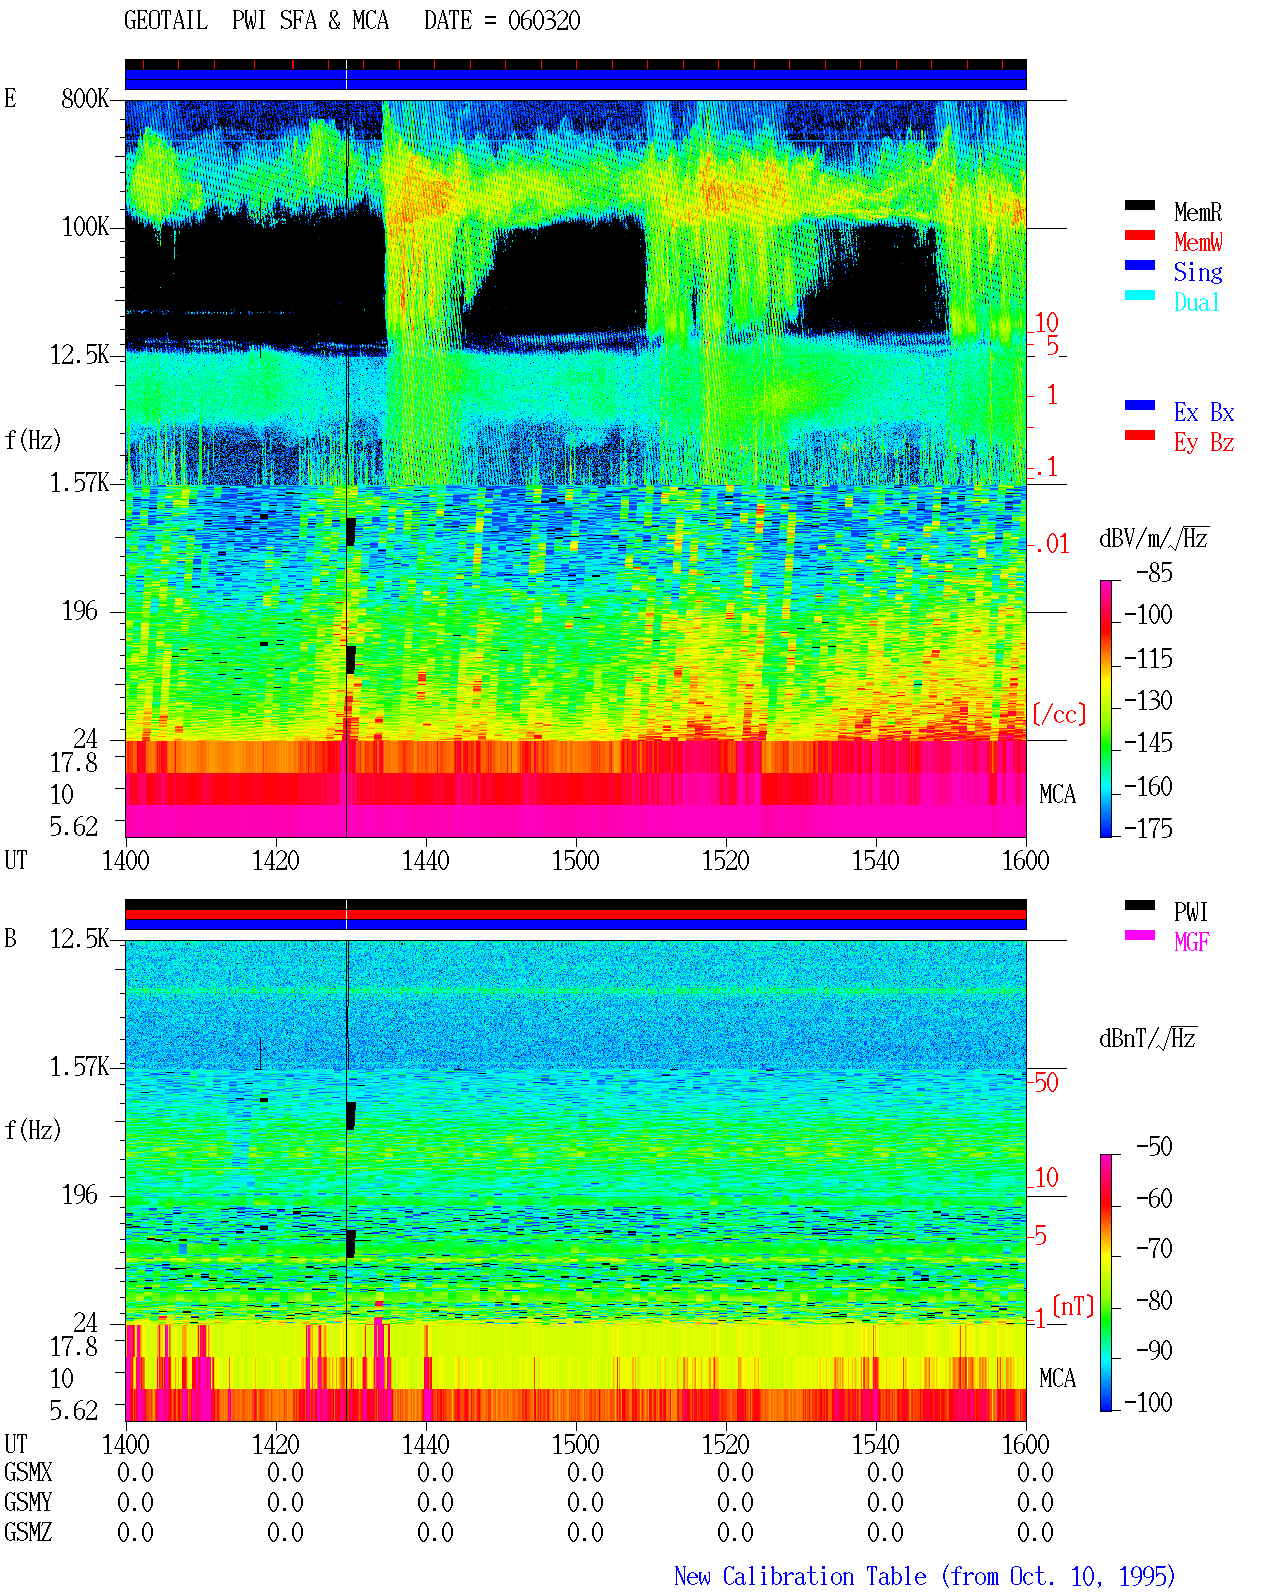The image size is (1280, 1593).
Task: Click the "-130" color scale value
Action: (1149, 700)
